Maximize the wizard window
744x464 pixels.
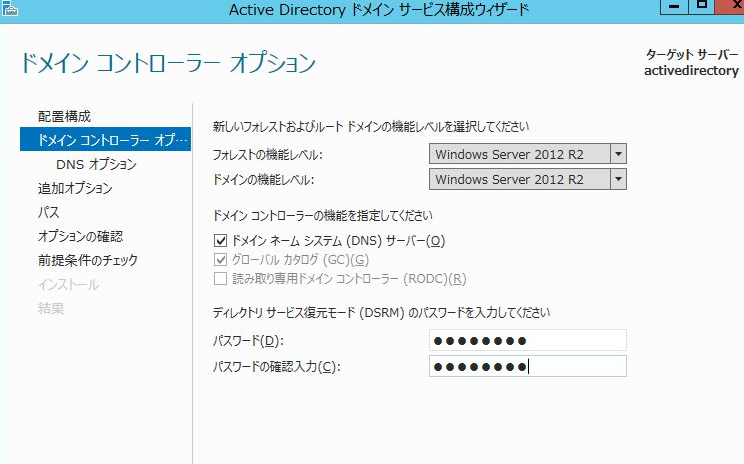pos(702,6)
